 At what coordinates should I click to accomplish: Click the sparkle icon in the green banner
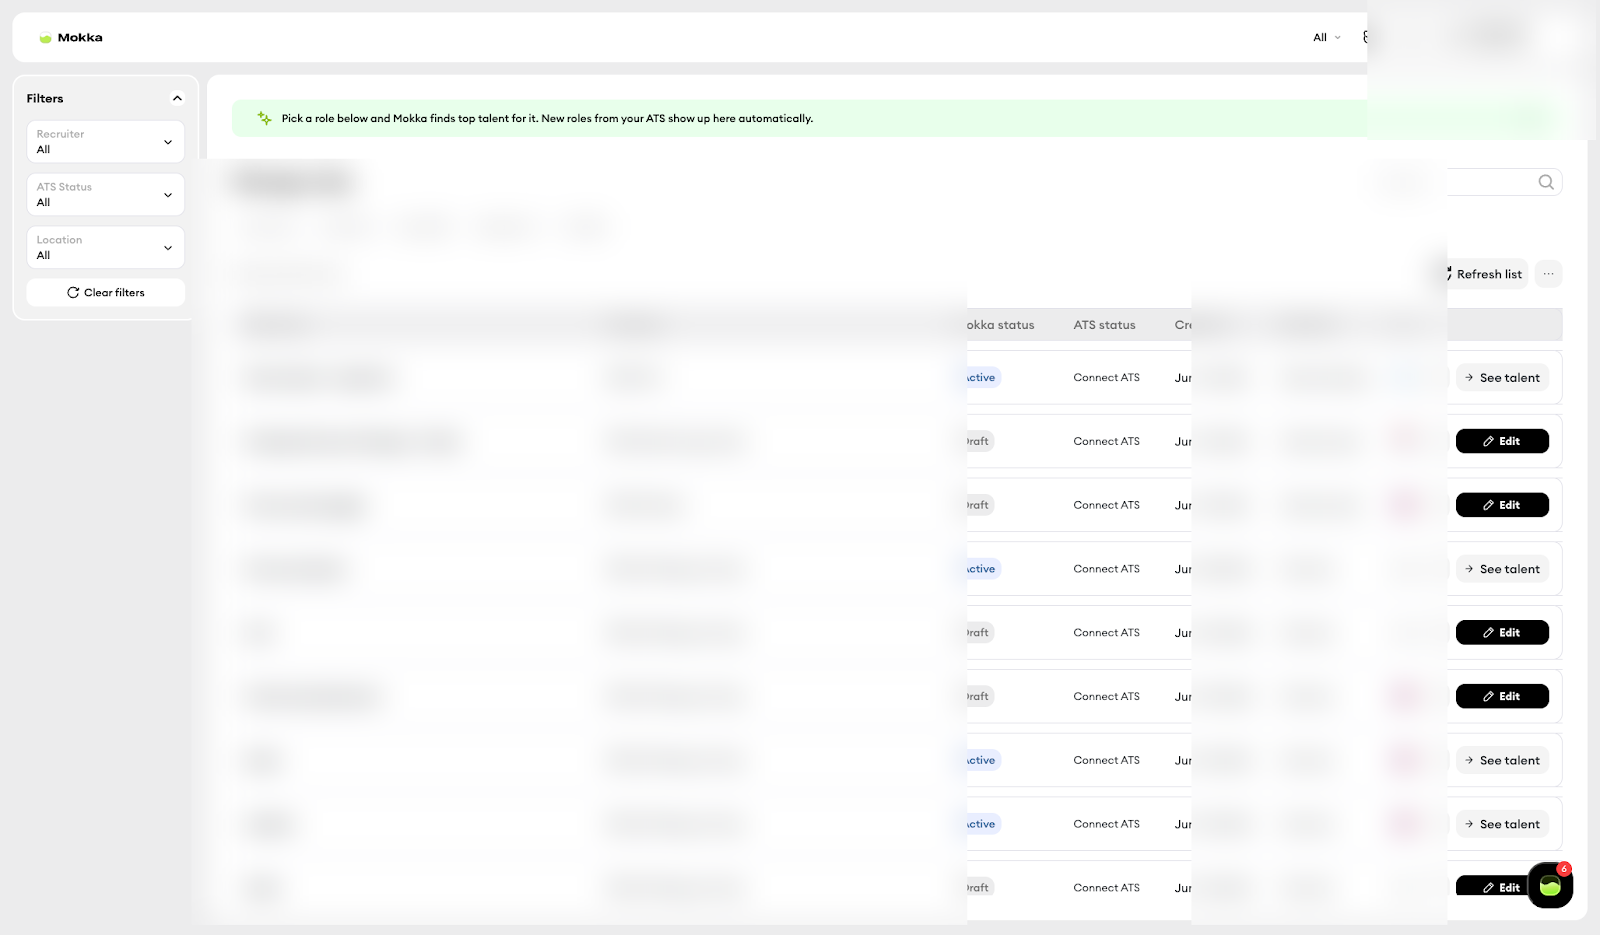coord(264,118)
